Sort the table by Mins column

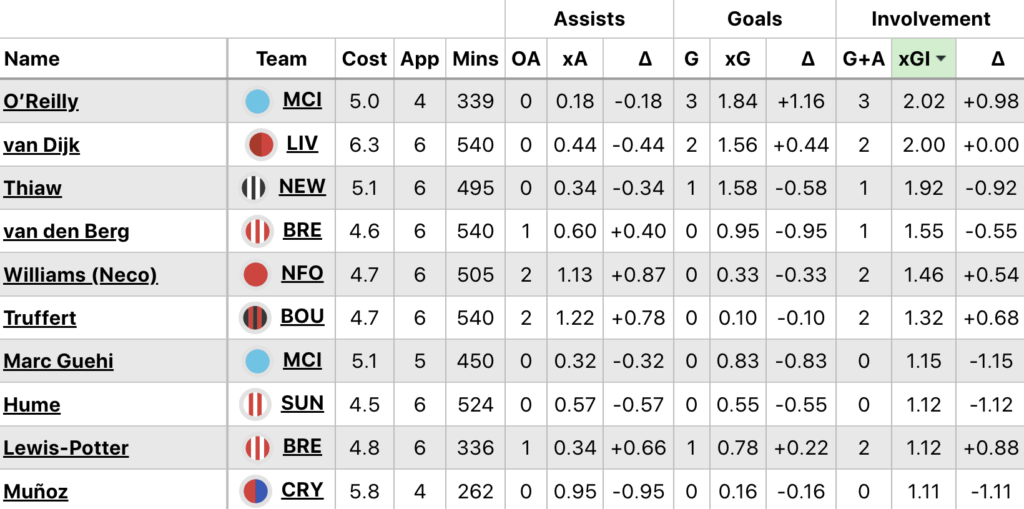click(x=475, y=59)
